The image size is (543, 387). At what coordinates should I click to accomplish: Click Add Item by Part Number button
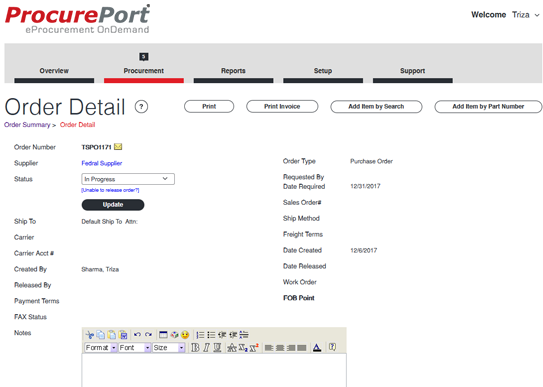tap(488, 106)
